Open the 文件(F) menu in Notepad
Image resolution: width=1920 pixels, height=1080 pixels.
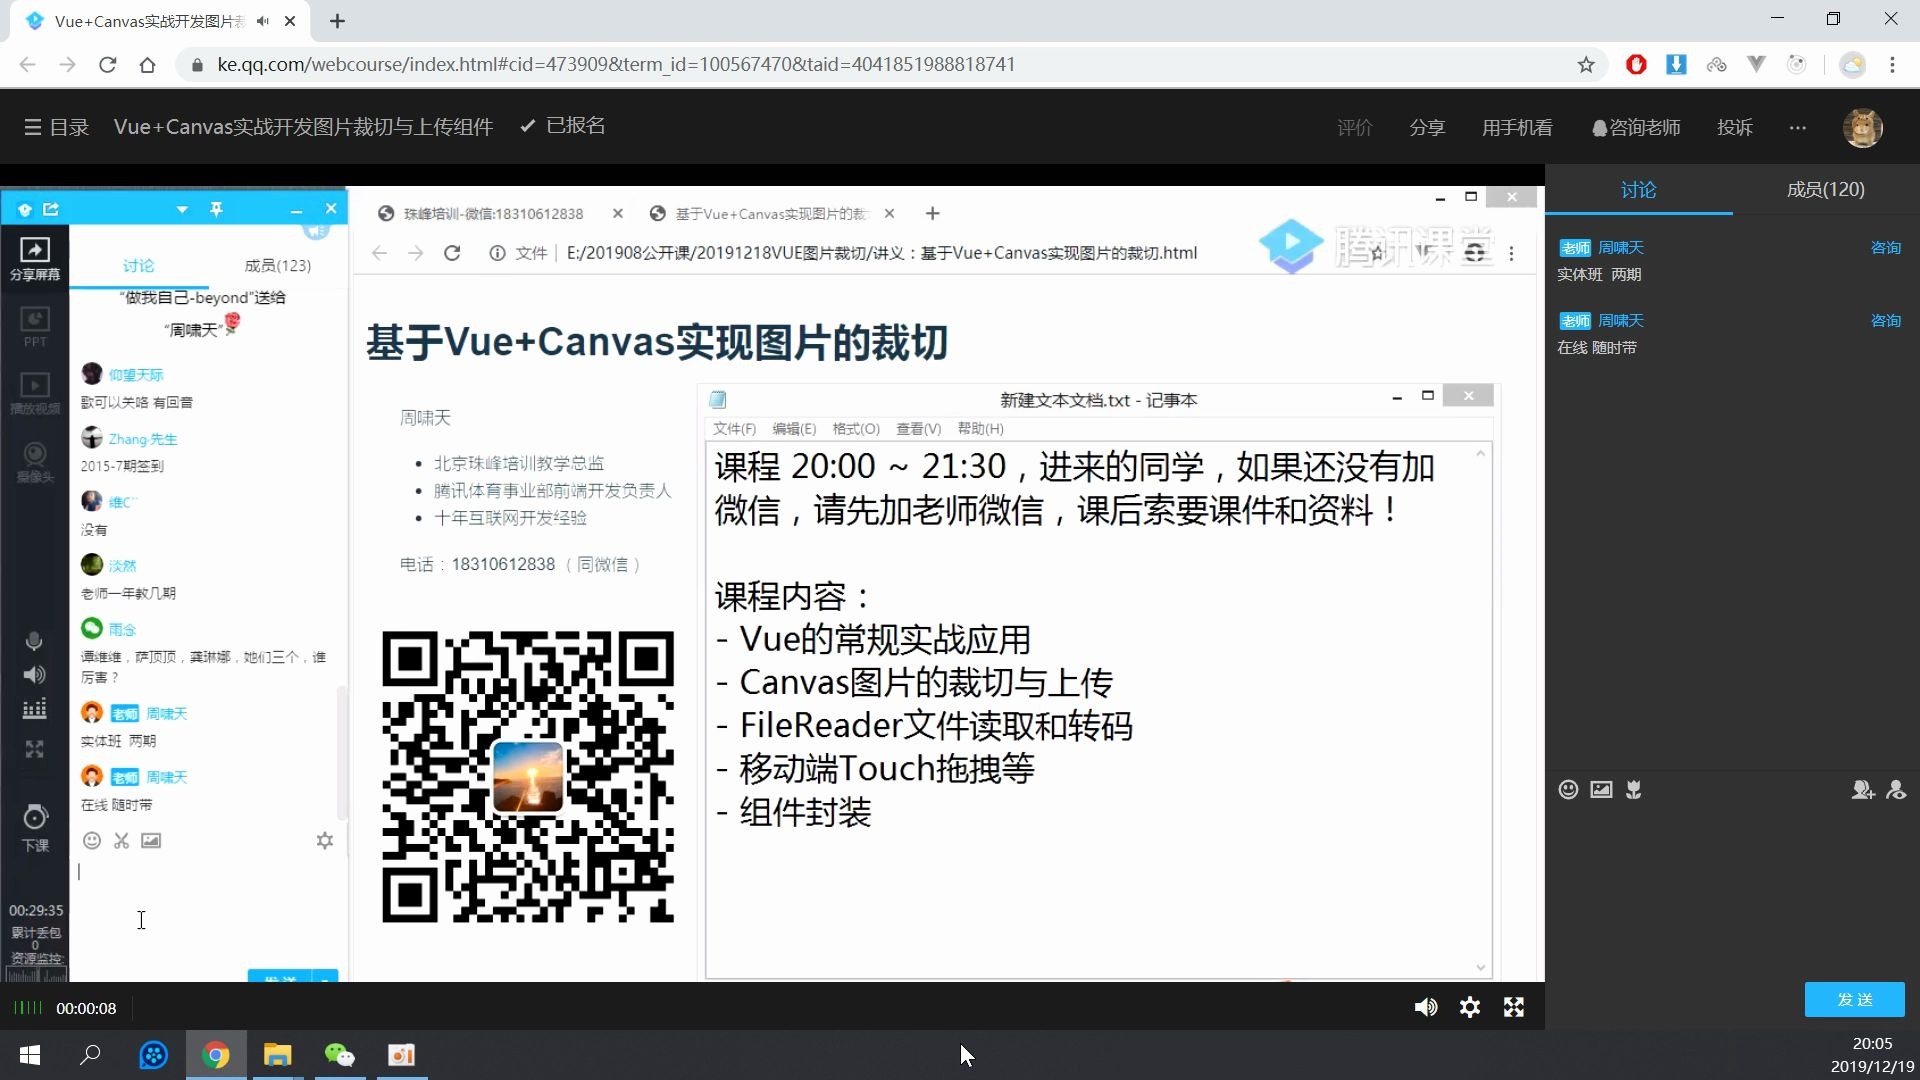[734, 429]
